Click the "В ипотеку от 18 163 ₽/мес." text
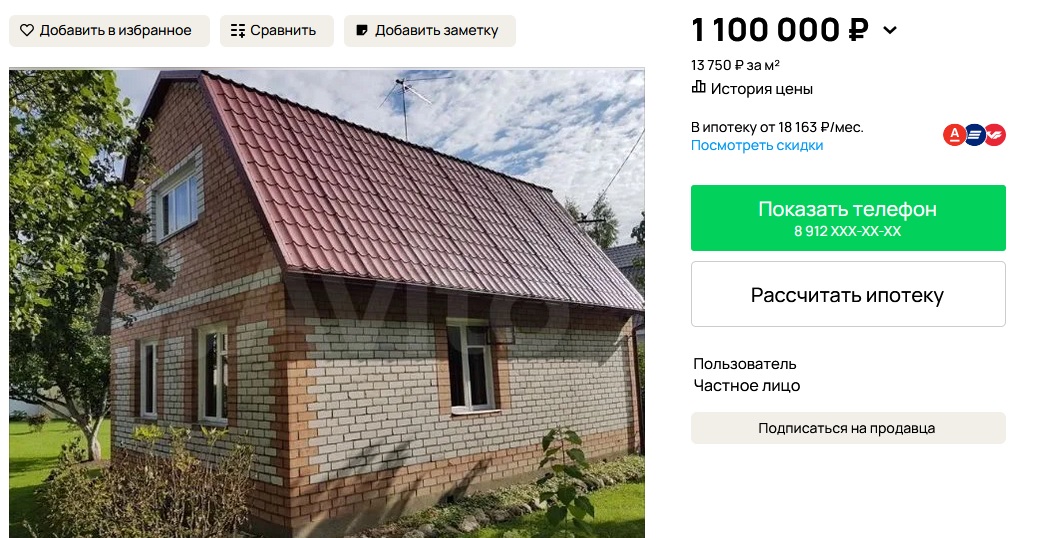The width and height of the screenshot is (1038, 538). pyautogui.click(x=777, y=128)
